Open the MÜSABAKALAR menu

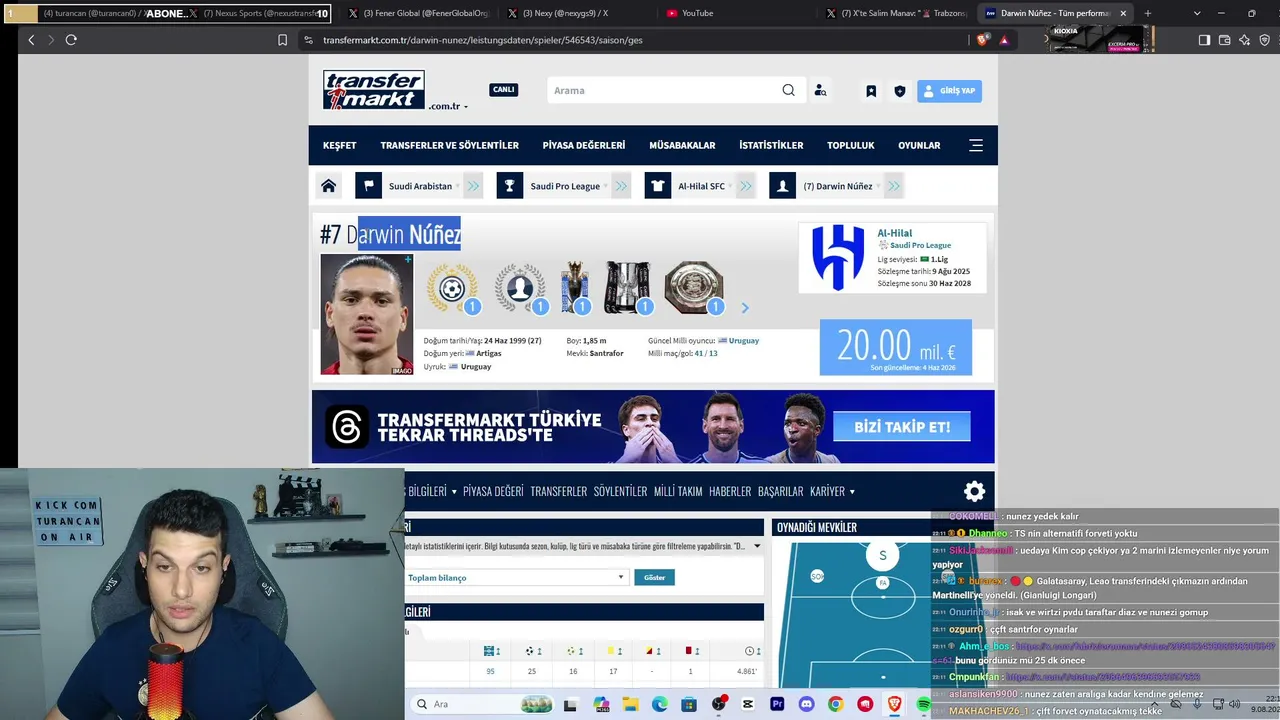point(682,145)
